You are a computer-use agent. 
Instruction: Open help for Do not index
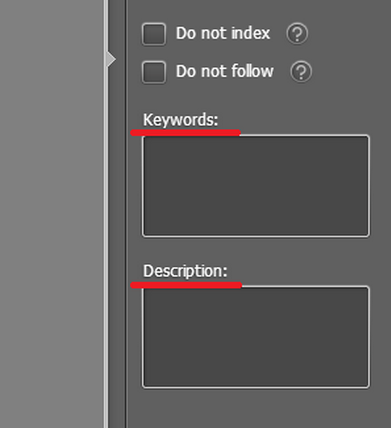[297, 33]
